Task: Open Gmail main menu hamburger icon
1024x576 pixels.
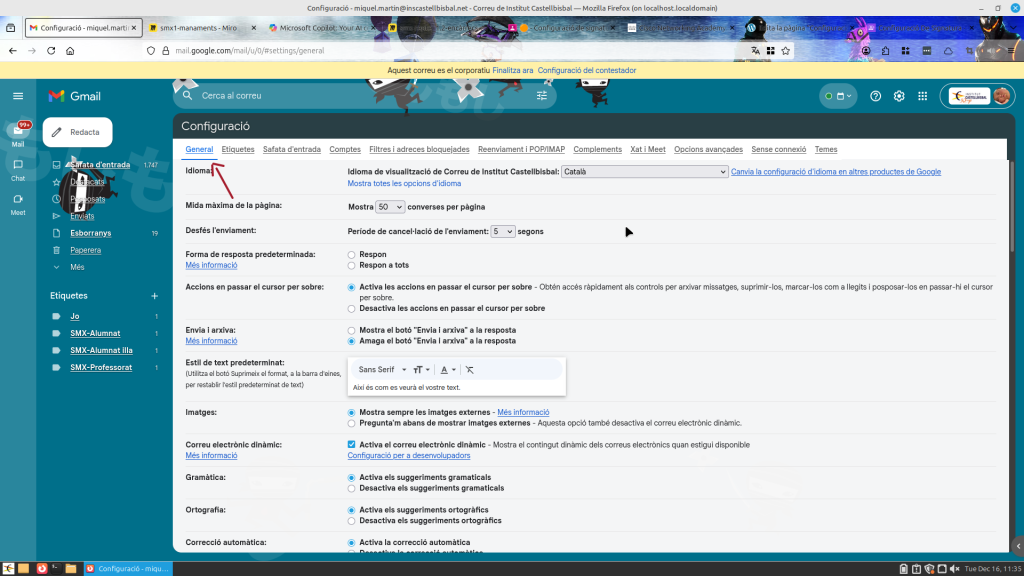Action: [x=18, y=96]
